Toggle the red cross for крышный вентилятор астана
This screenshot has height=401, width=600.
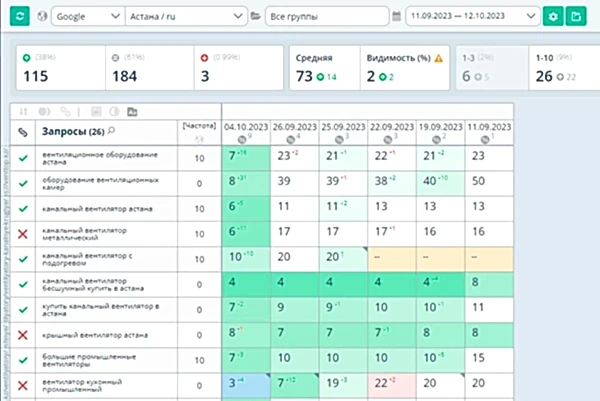pyautogui.click(x=23, y=330)
